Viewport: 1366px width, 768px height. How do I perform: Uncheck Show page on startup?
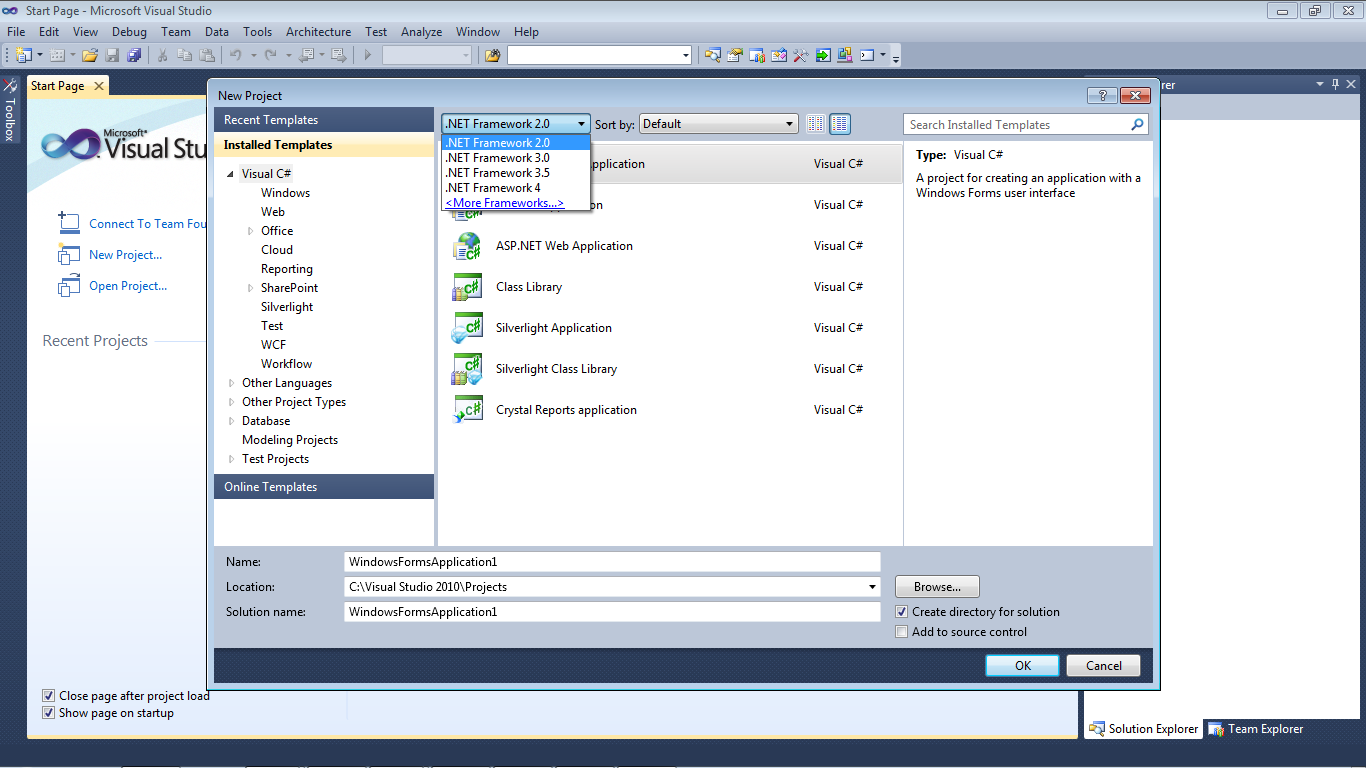(x=49, y=713)
